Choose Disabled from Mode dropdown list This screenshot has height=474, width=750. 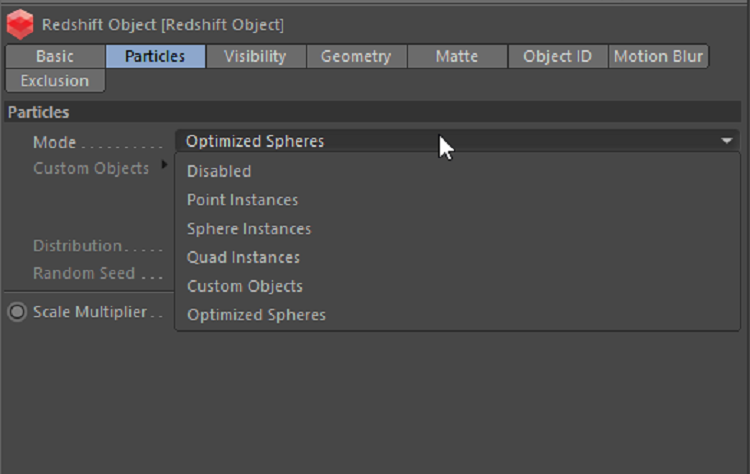point(219,171)
